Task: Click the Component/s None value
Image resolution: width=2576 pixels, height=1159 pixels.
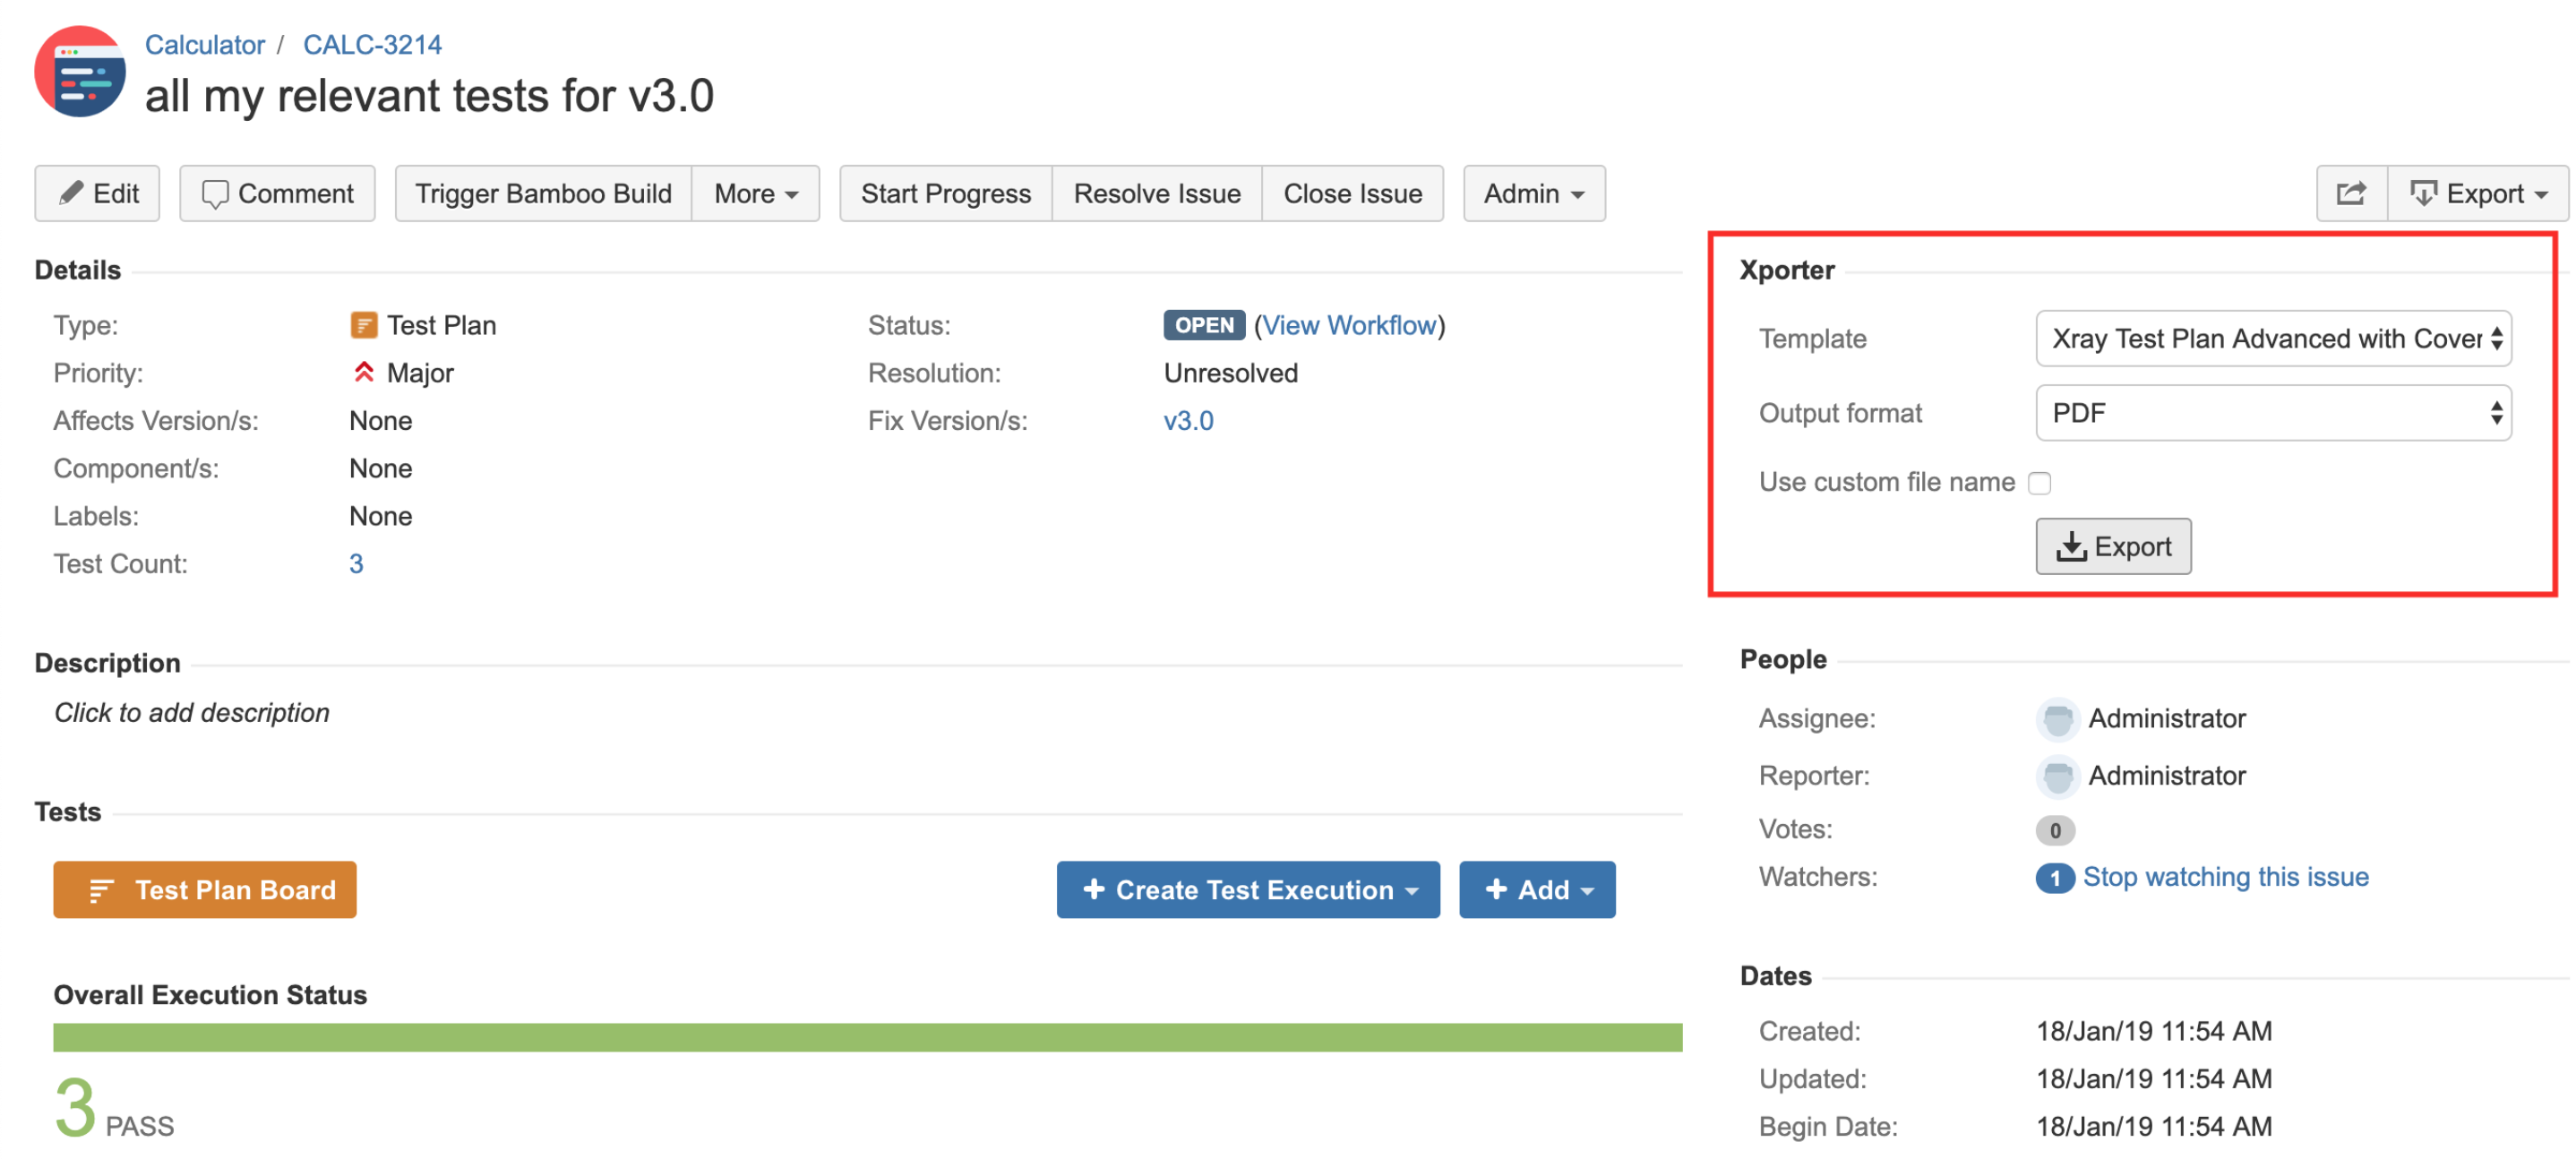Action: [380, 468]
